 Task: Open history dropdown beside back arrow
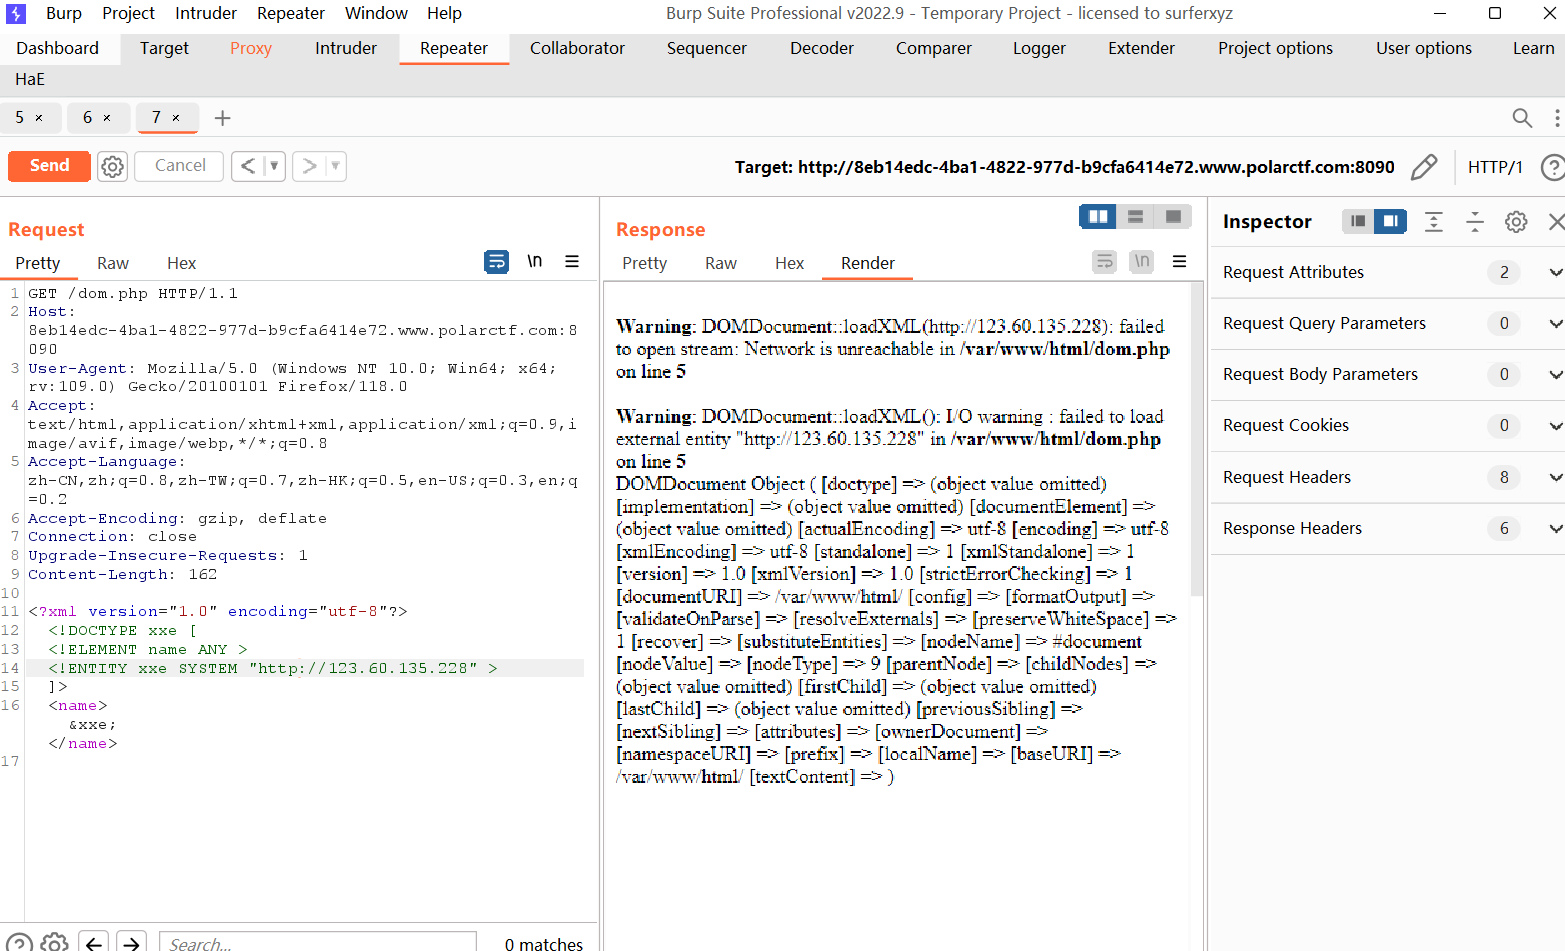[x=274, y=166]
